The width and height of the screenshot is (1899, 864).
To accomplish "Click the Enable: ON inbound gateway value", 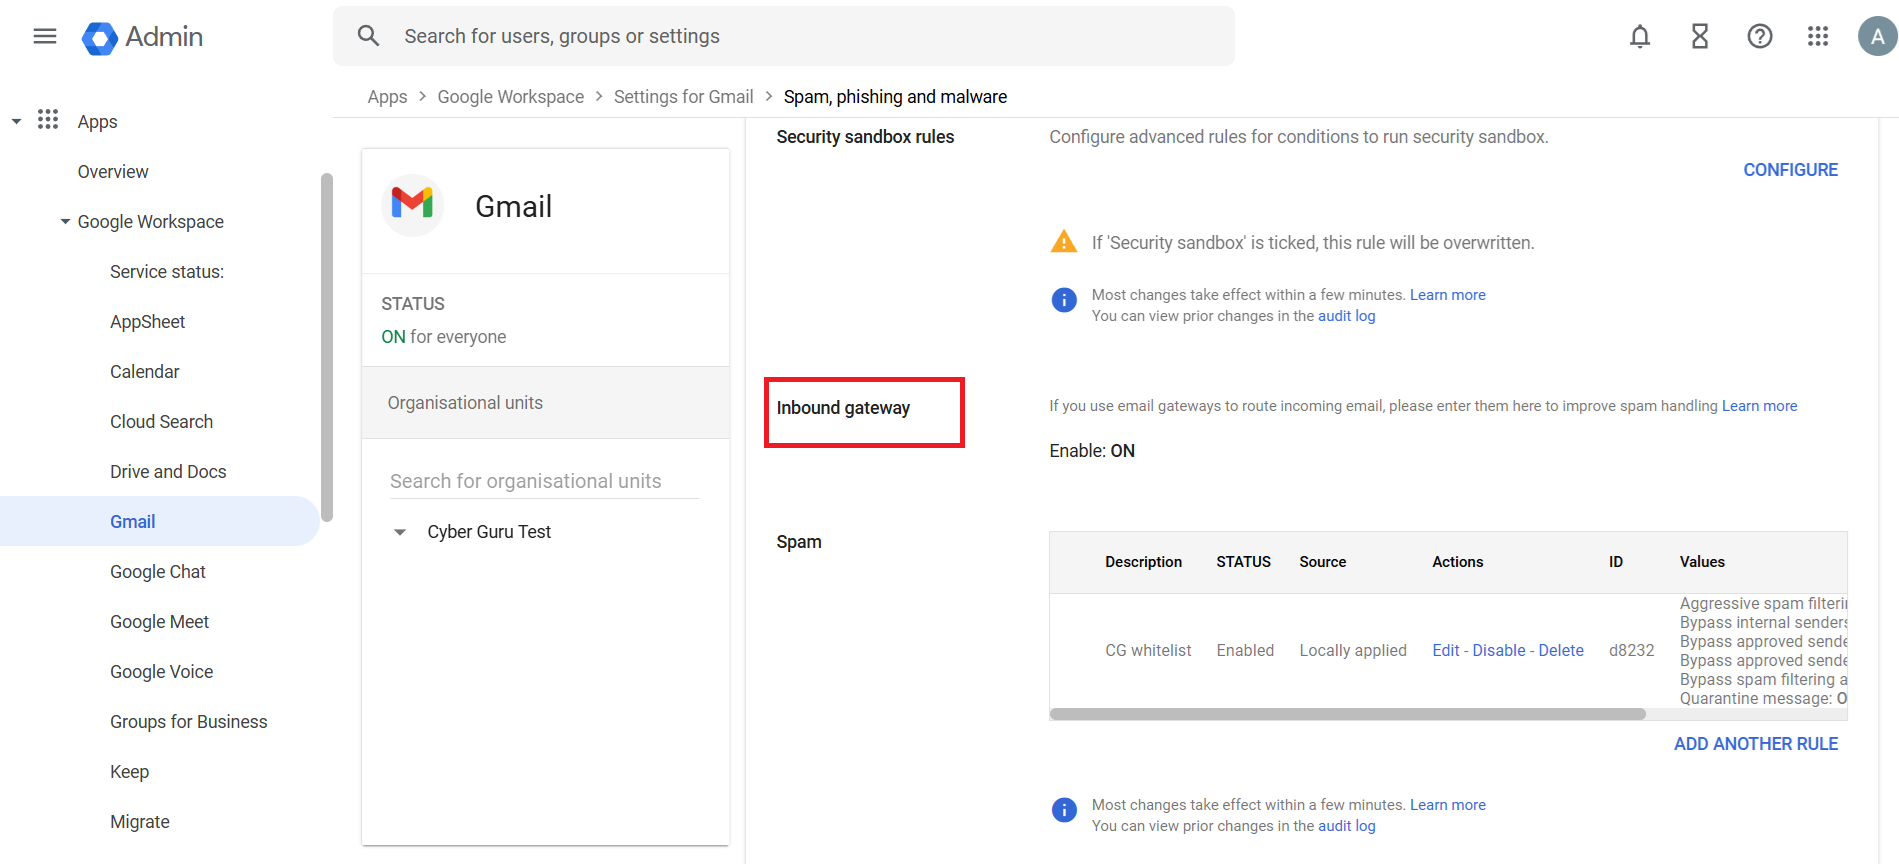I will click(x=1092, y=451).
